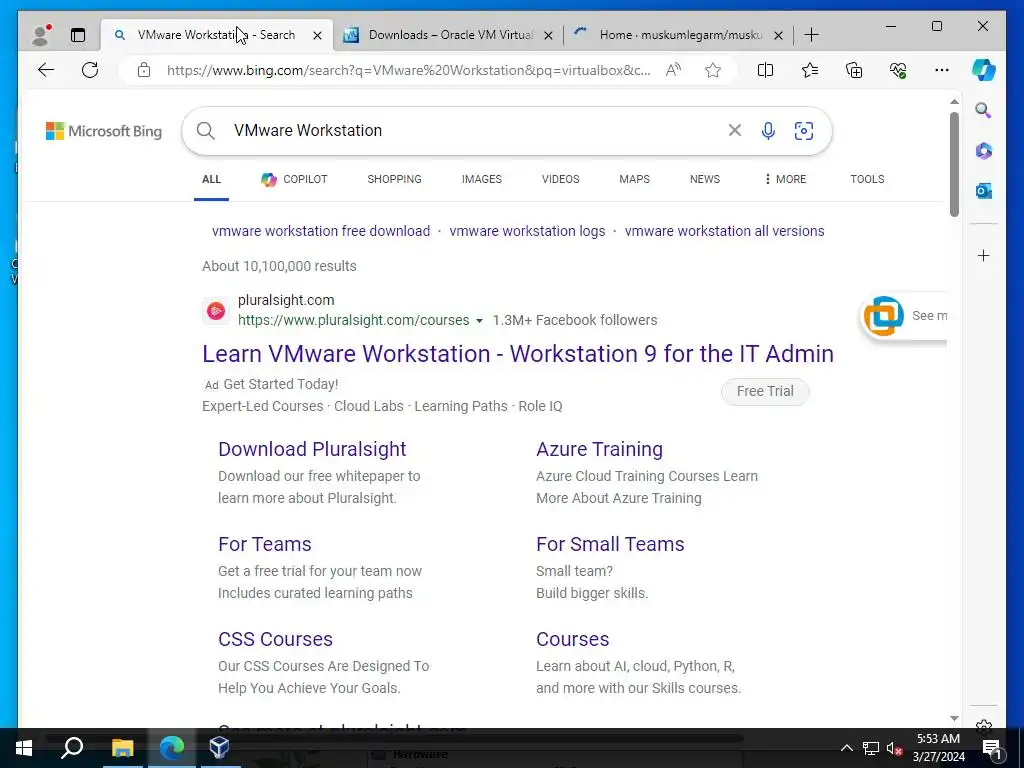The height and width of the screenshot is (768, 1024).
Task: Open 'vmware workstation all versions' suggestion
Action: pyautogui.click(x=724, y=231)
